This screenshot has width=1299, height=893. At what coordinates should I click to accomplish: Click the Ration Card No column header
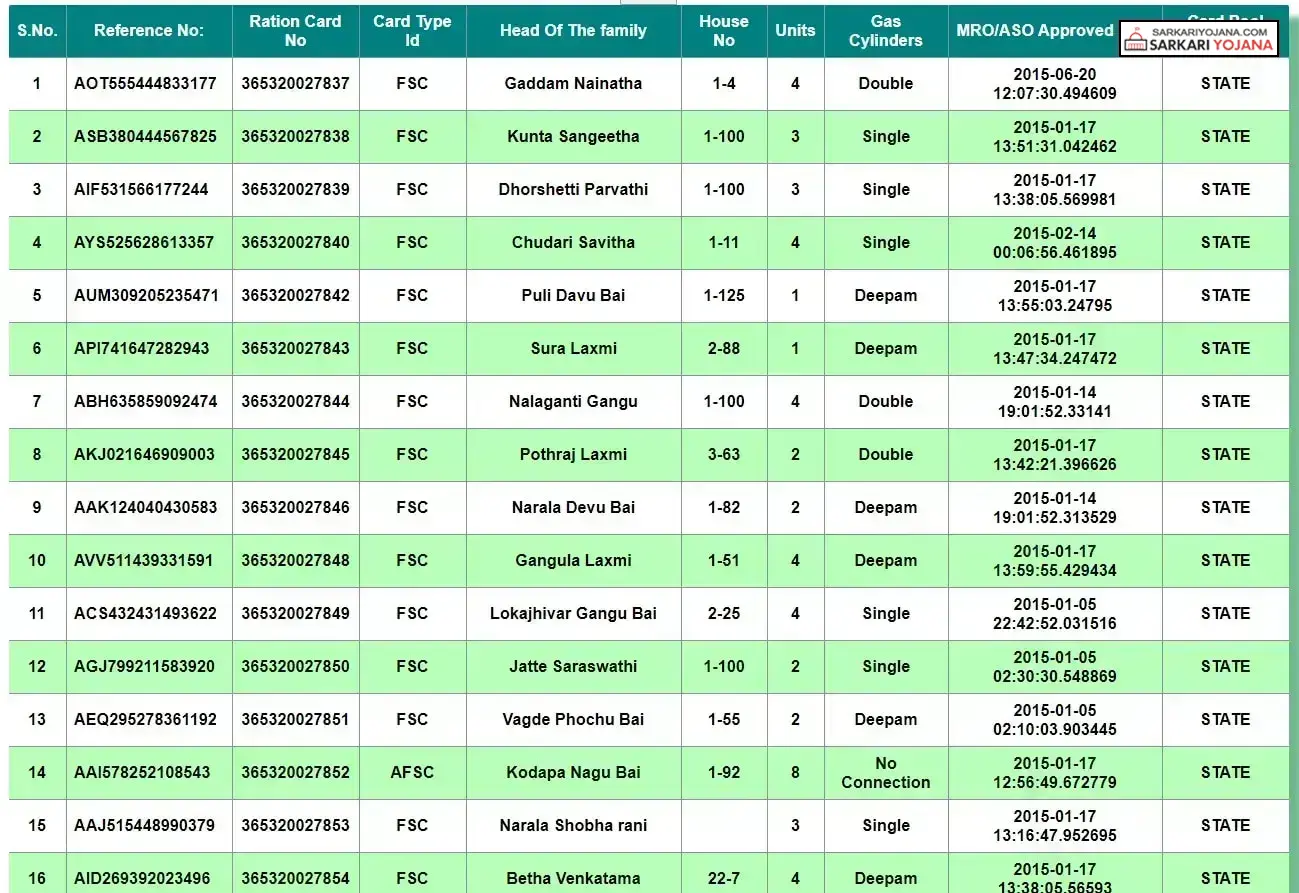coord(295,31)
